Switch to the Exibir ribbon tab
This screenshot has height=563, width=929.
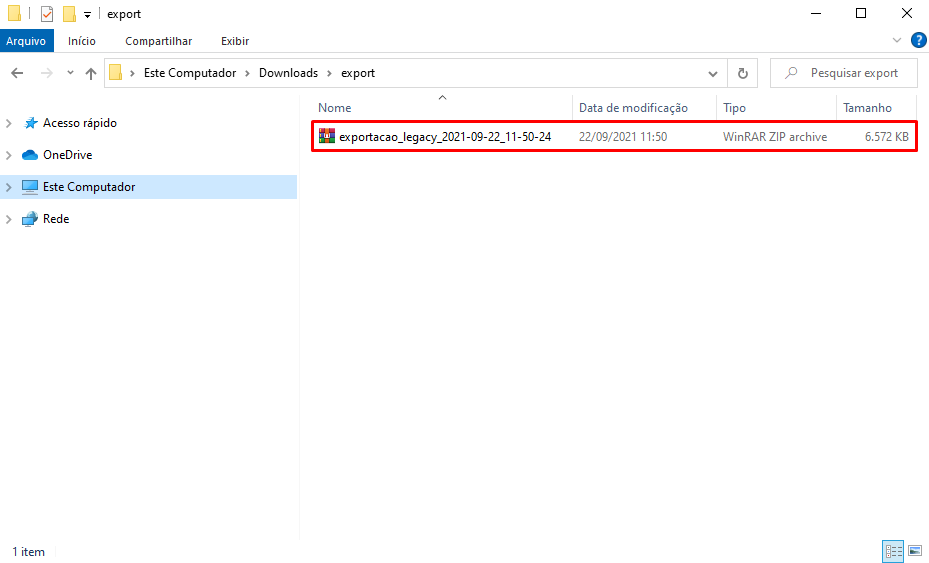pos(235,41)
